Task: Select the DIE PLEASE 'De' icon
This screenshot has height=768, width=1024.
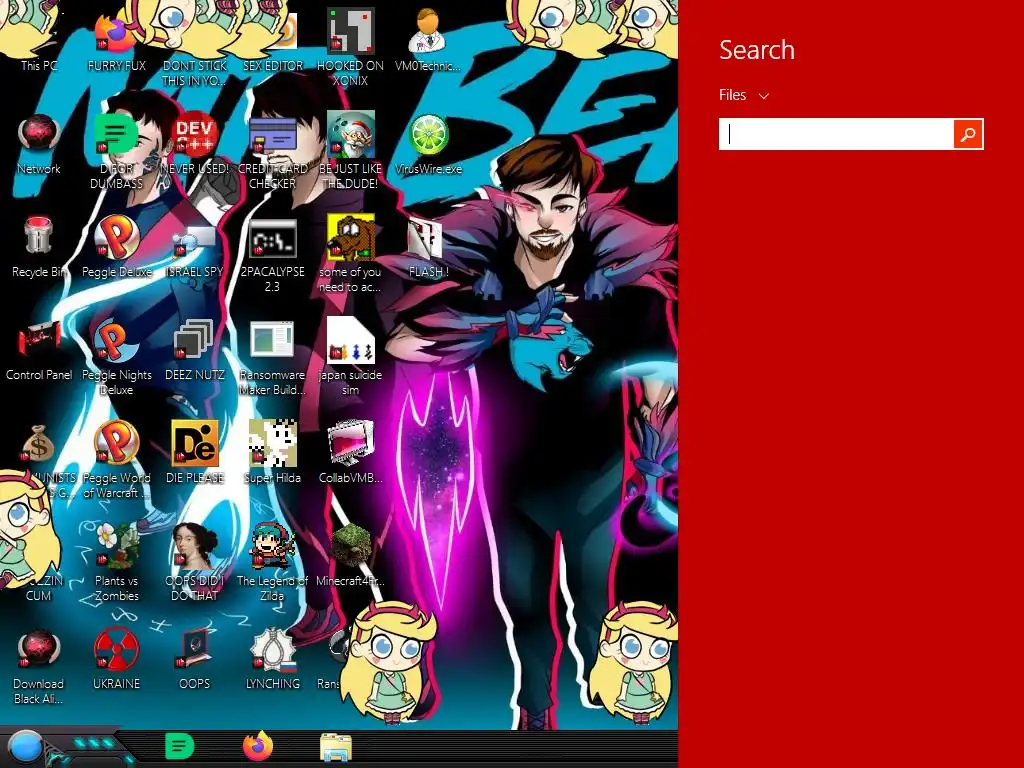Action: coord(195,453)
